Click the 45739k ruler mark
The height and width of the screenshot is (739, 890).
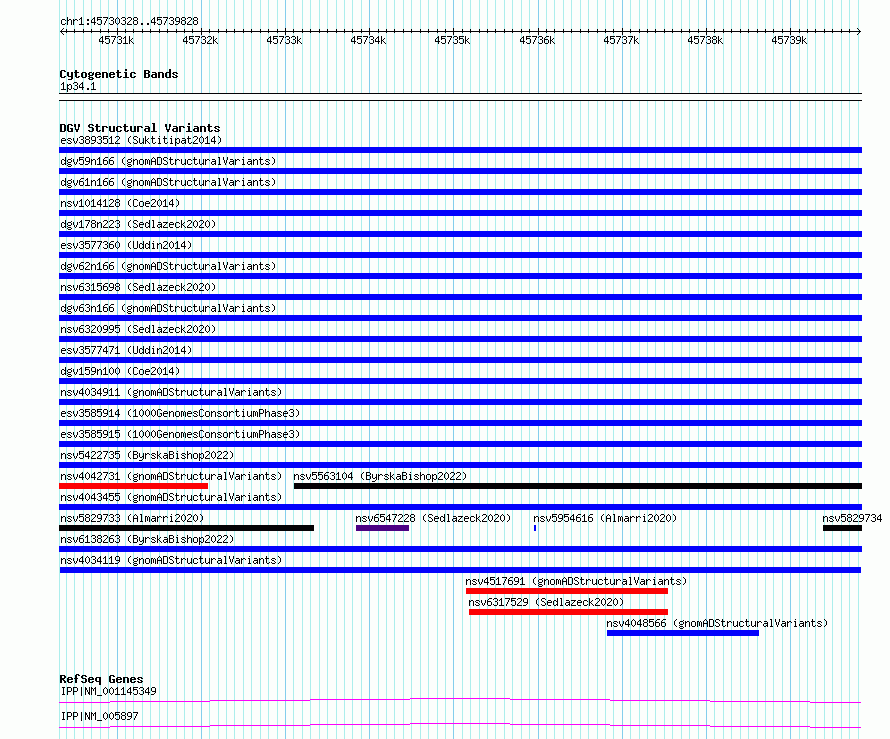pos(789,40)
